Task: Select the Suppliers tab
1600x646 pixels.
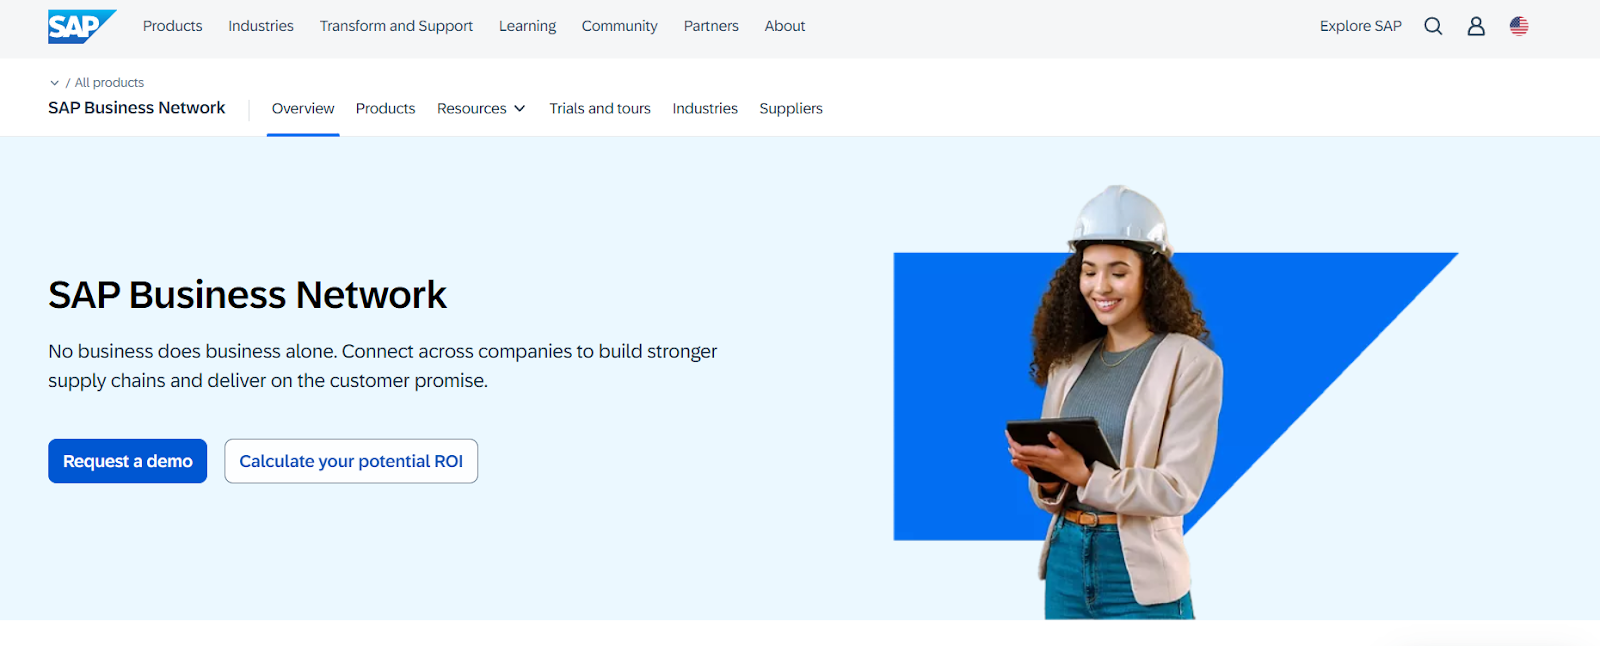Action: point(791,108)
